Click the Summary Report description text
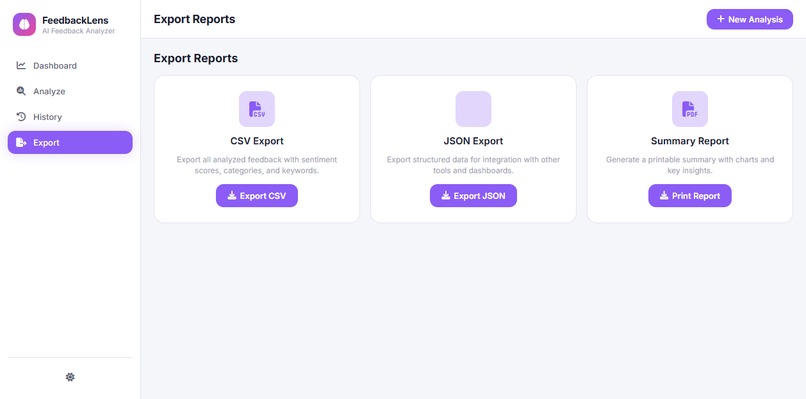This screenshot has height=399, width=806. 690,165
